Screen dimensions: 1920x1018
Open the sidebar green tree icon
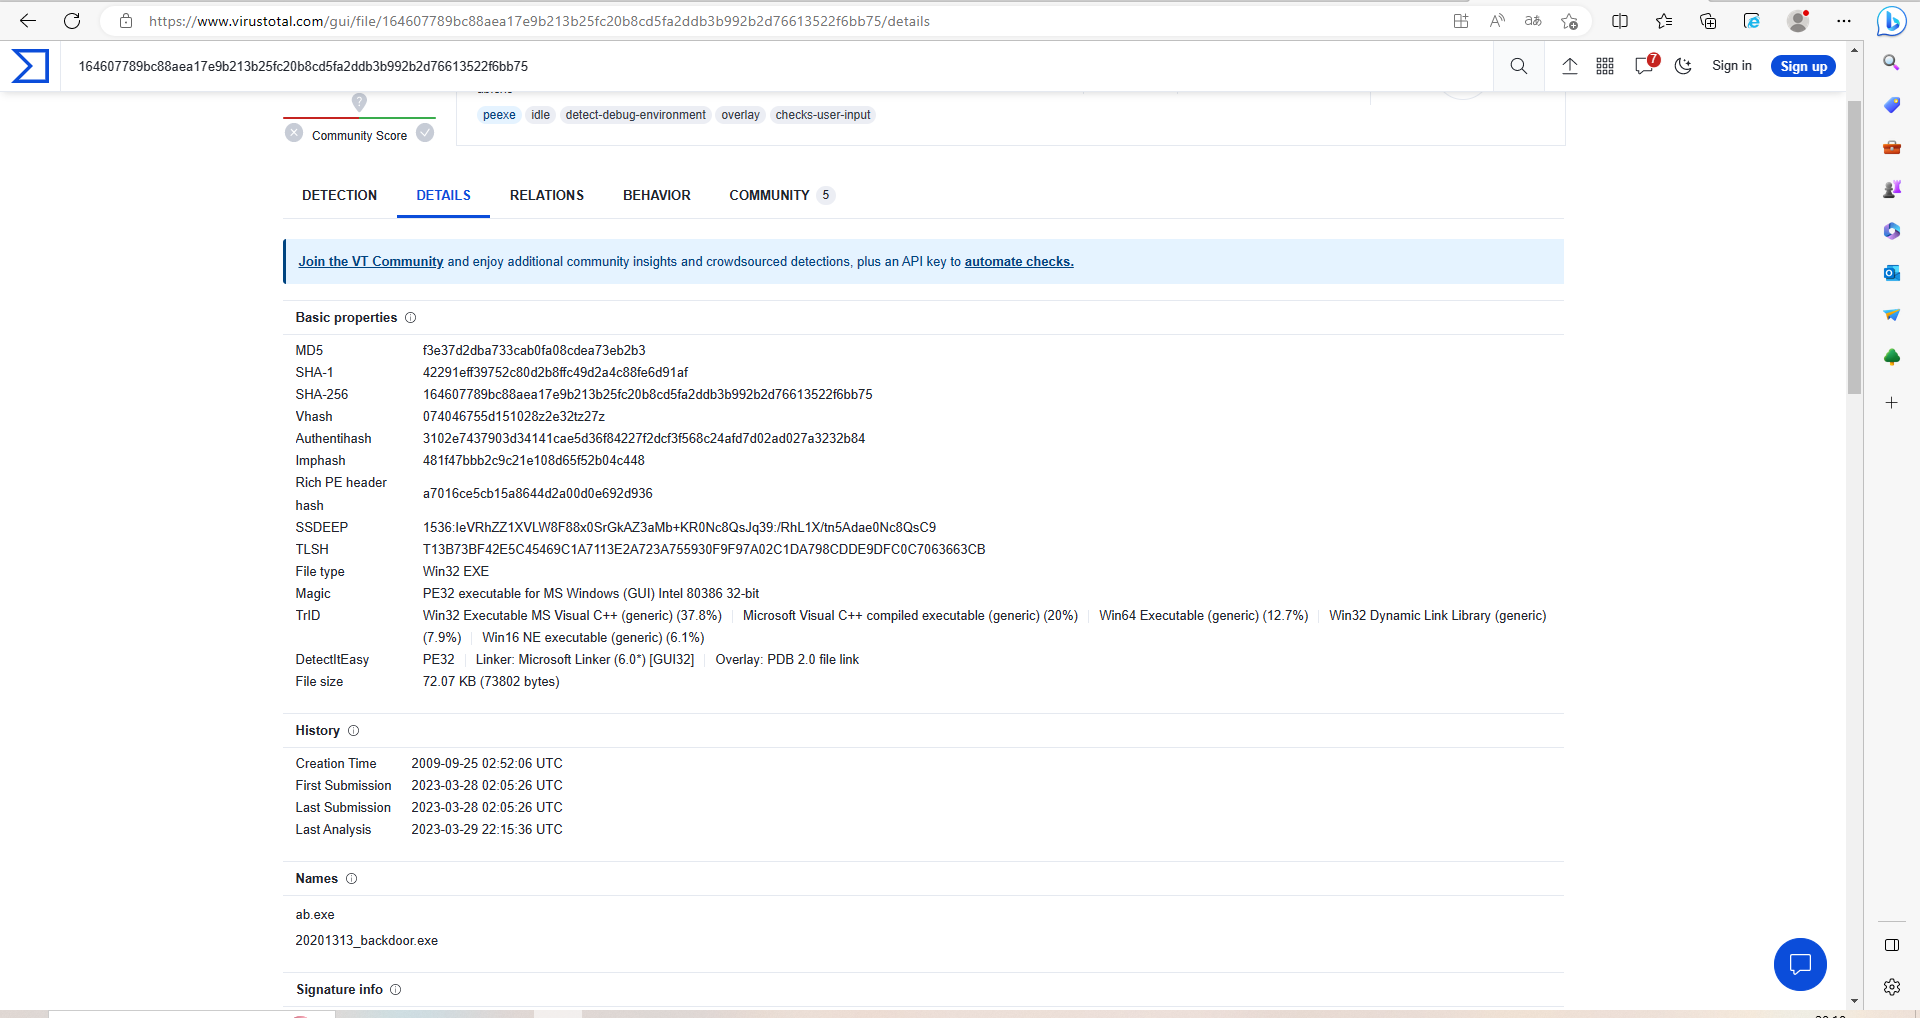1891,357
